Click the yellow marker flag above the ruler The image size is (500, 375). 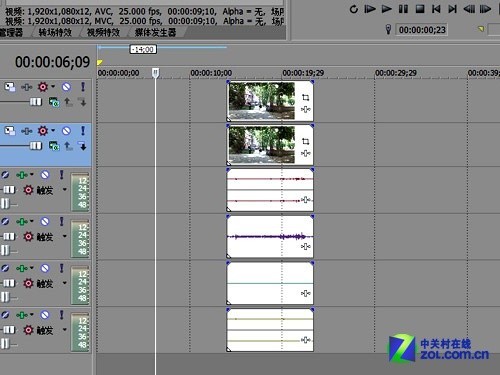coord(100,62)
